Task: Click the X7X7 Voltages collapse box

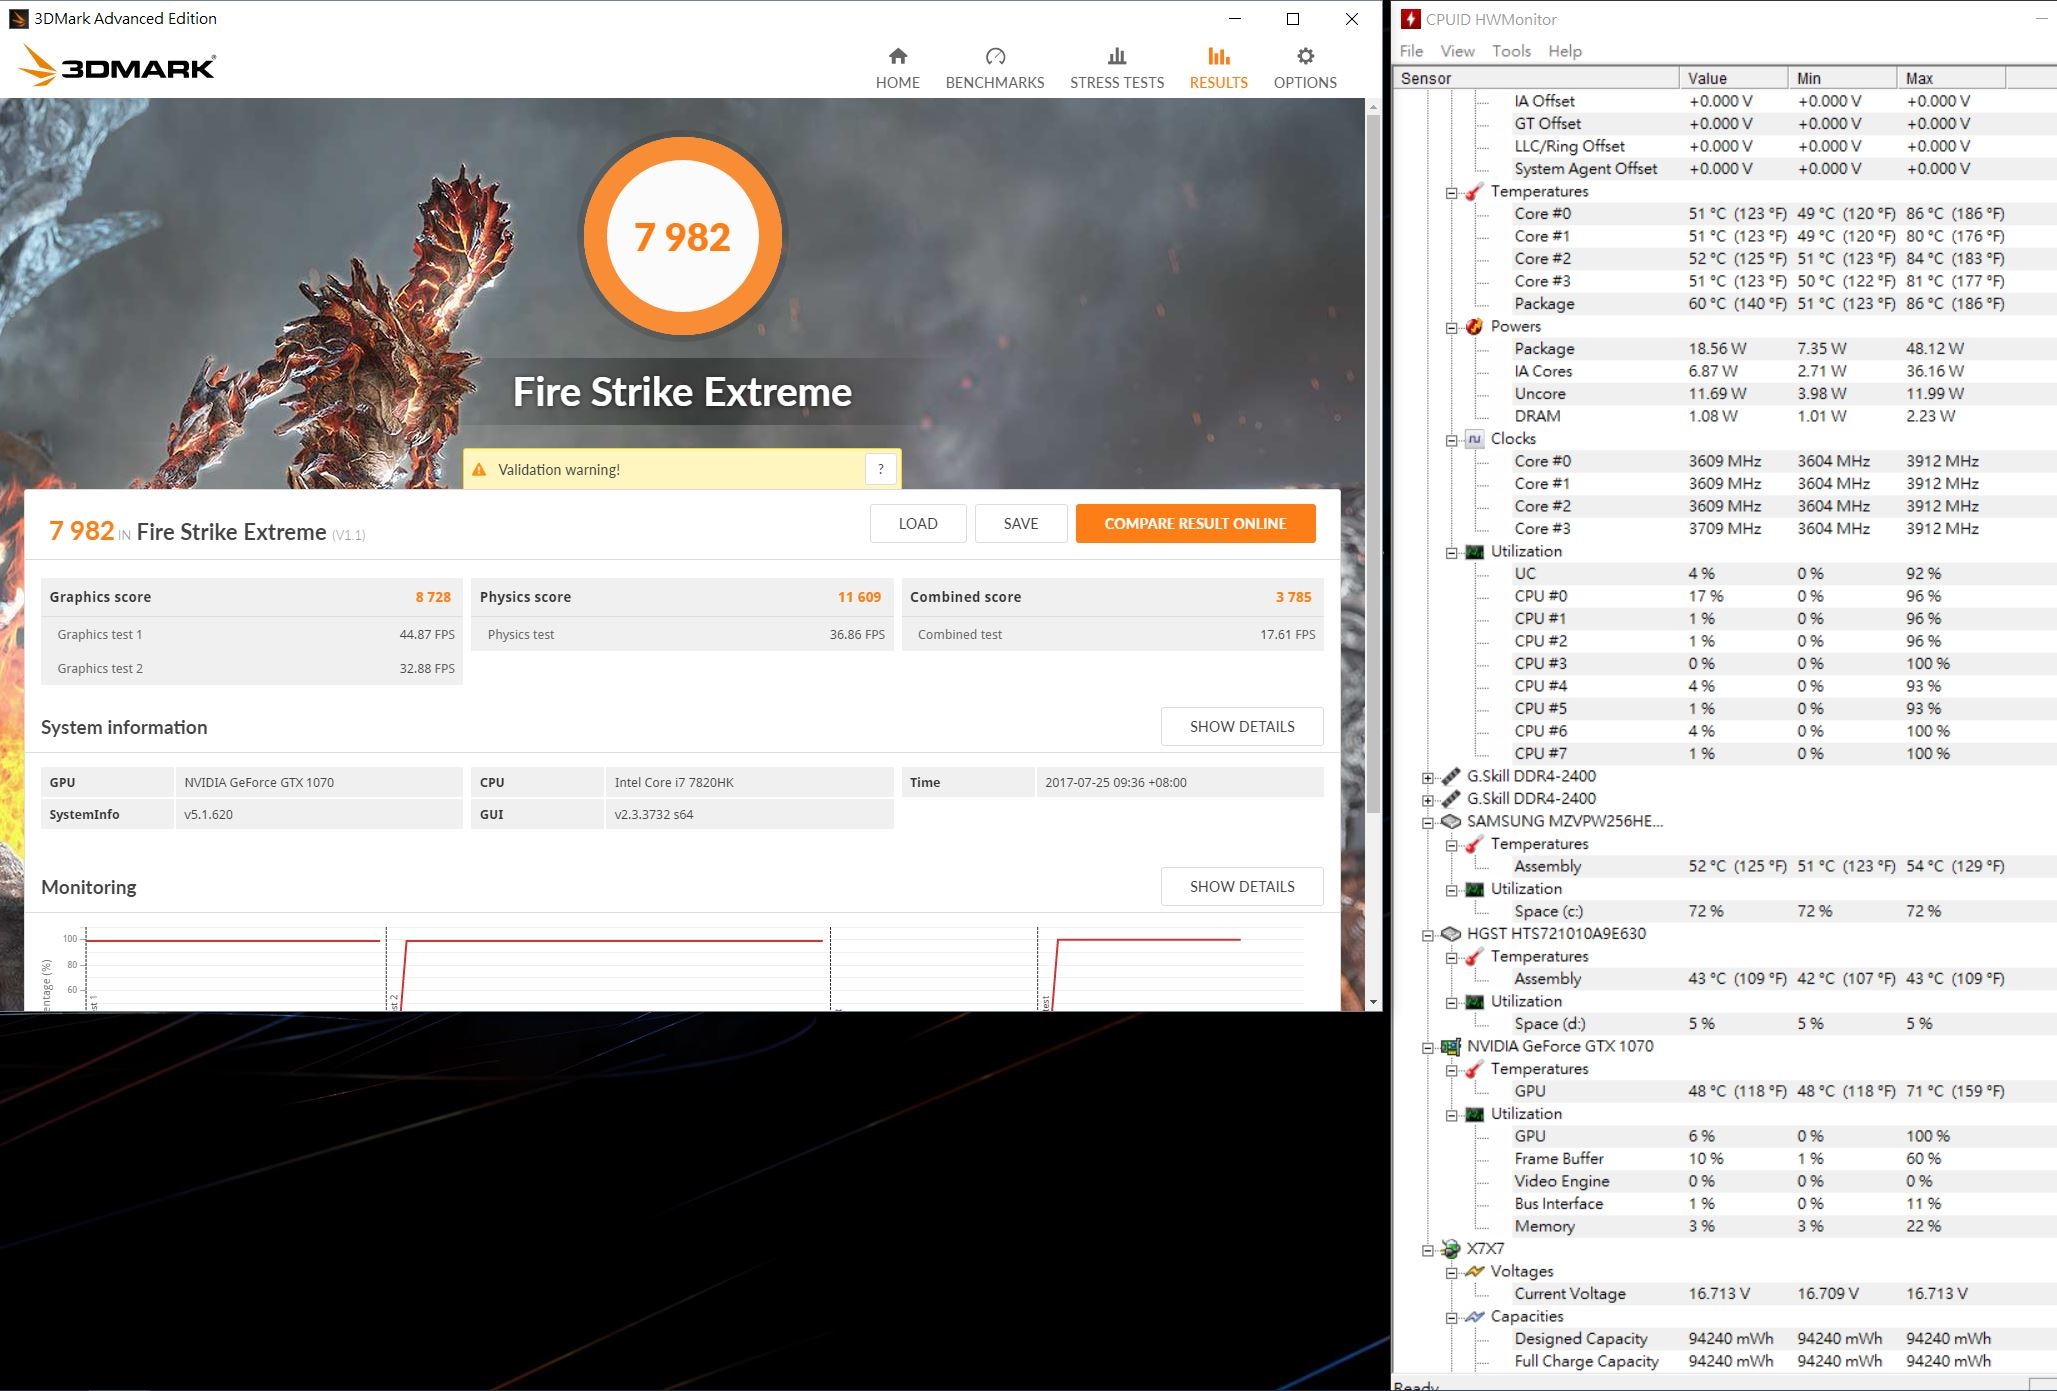Action: point(1451,1273)
